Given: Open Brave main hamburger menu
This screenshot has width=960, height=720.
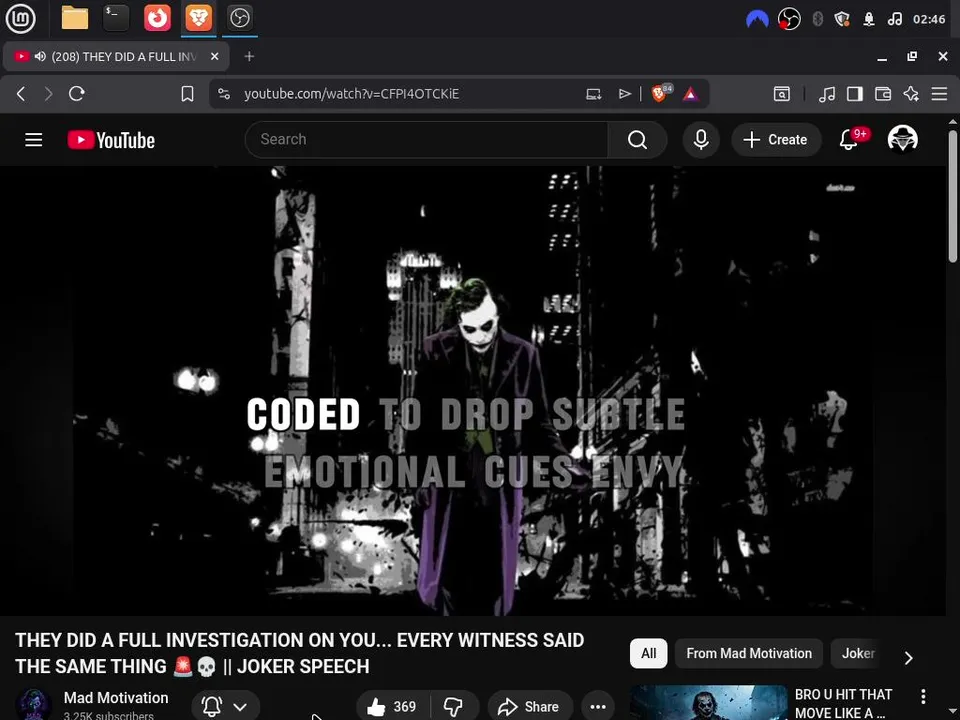Looking at the screenshot, I should tap(939, 94).
